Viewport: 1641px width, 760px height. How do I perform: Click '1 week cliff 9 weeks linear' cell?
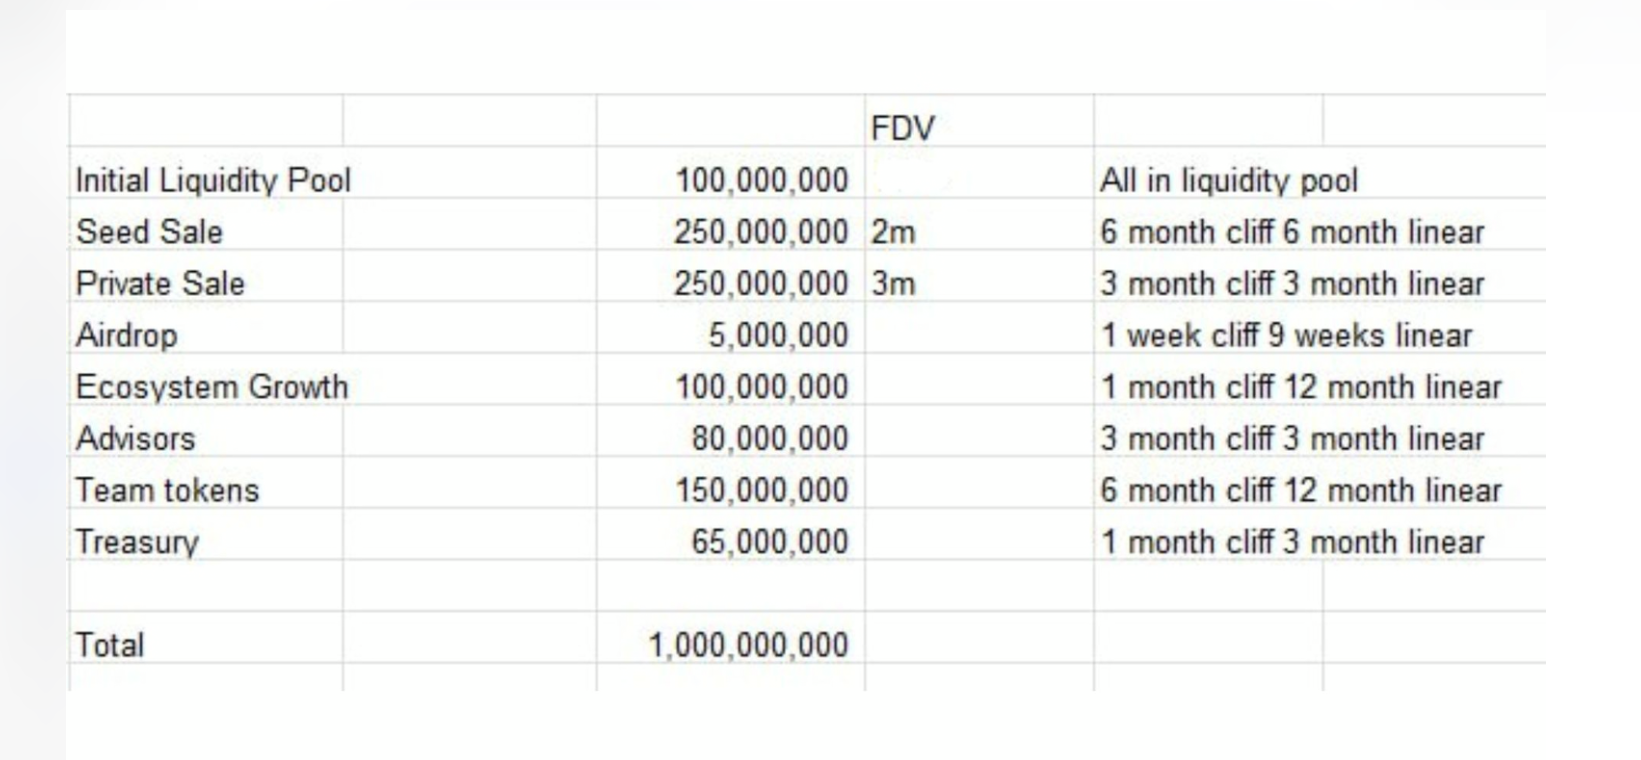tap(1286, 335)
